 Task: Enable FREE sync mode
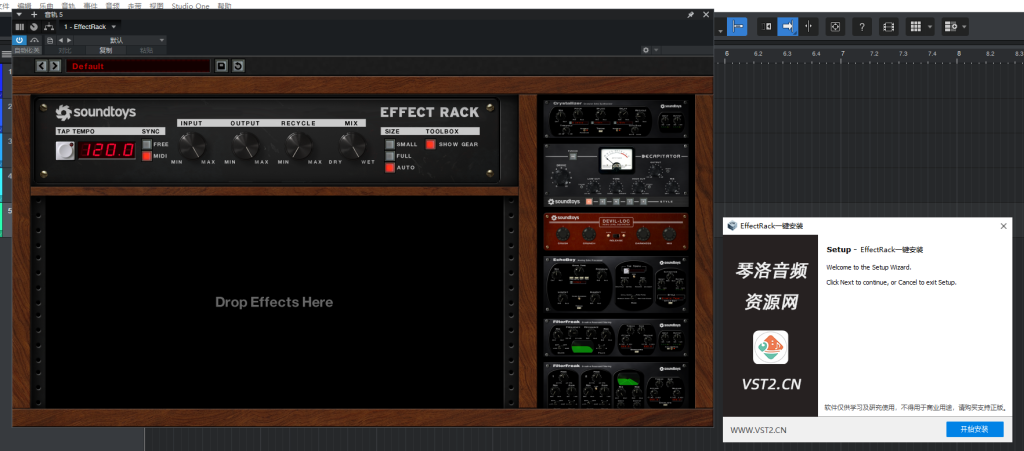147,144
